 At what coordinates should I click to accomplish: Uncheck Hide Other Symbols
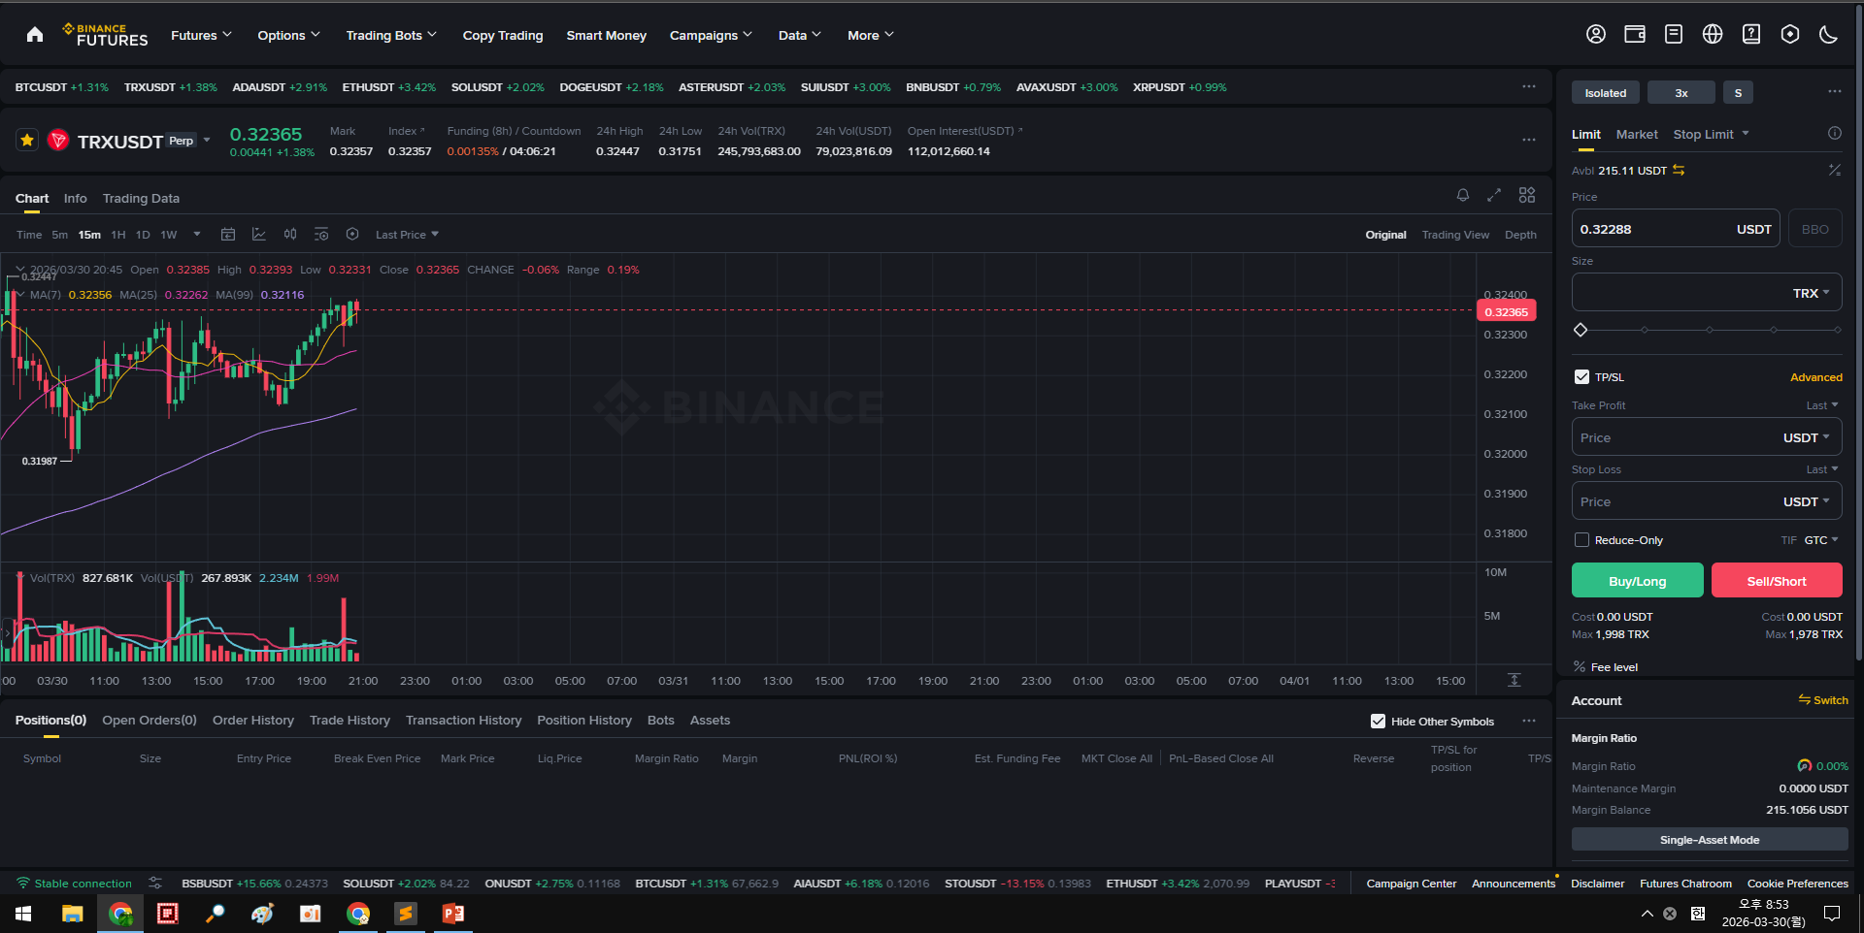(1378, 721)
